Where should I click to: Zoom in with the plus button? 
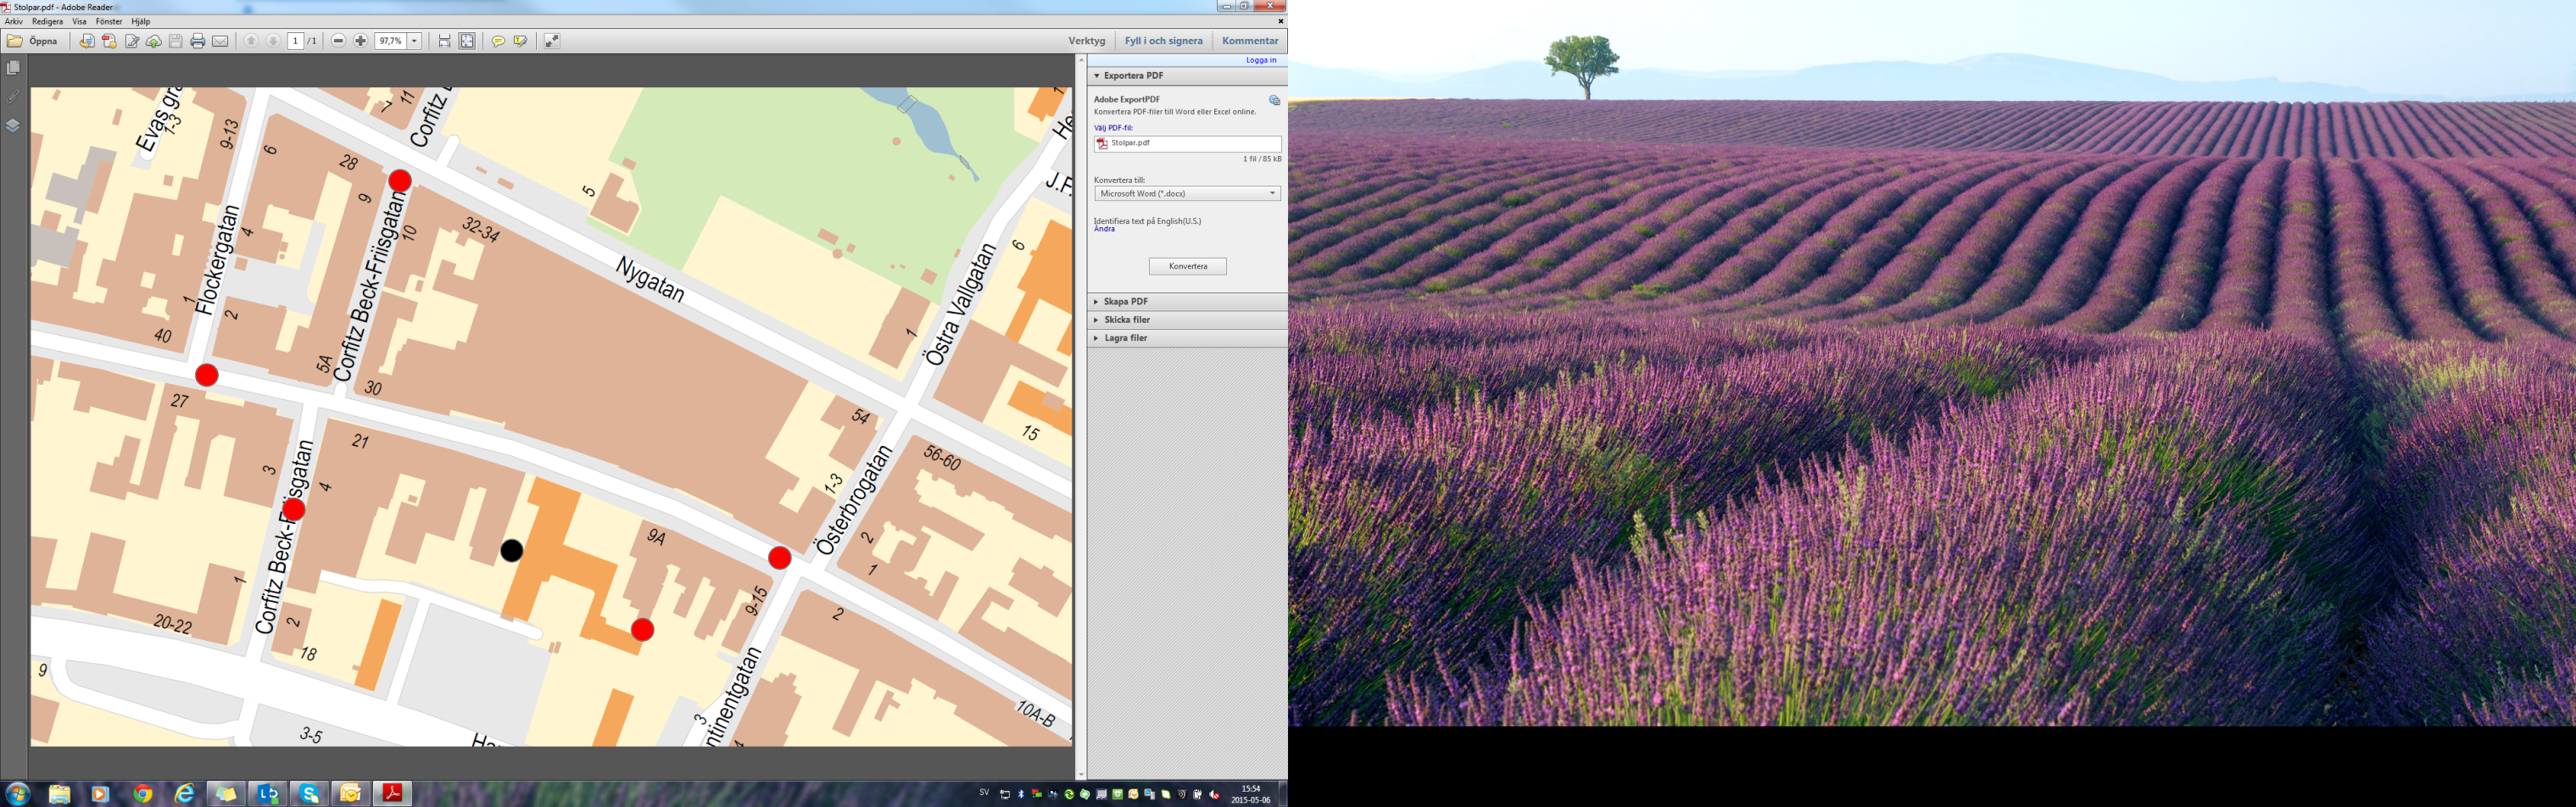pos(360,41)
